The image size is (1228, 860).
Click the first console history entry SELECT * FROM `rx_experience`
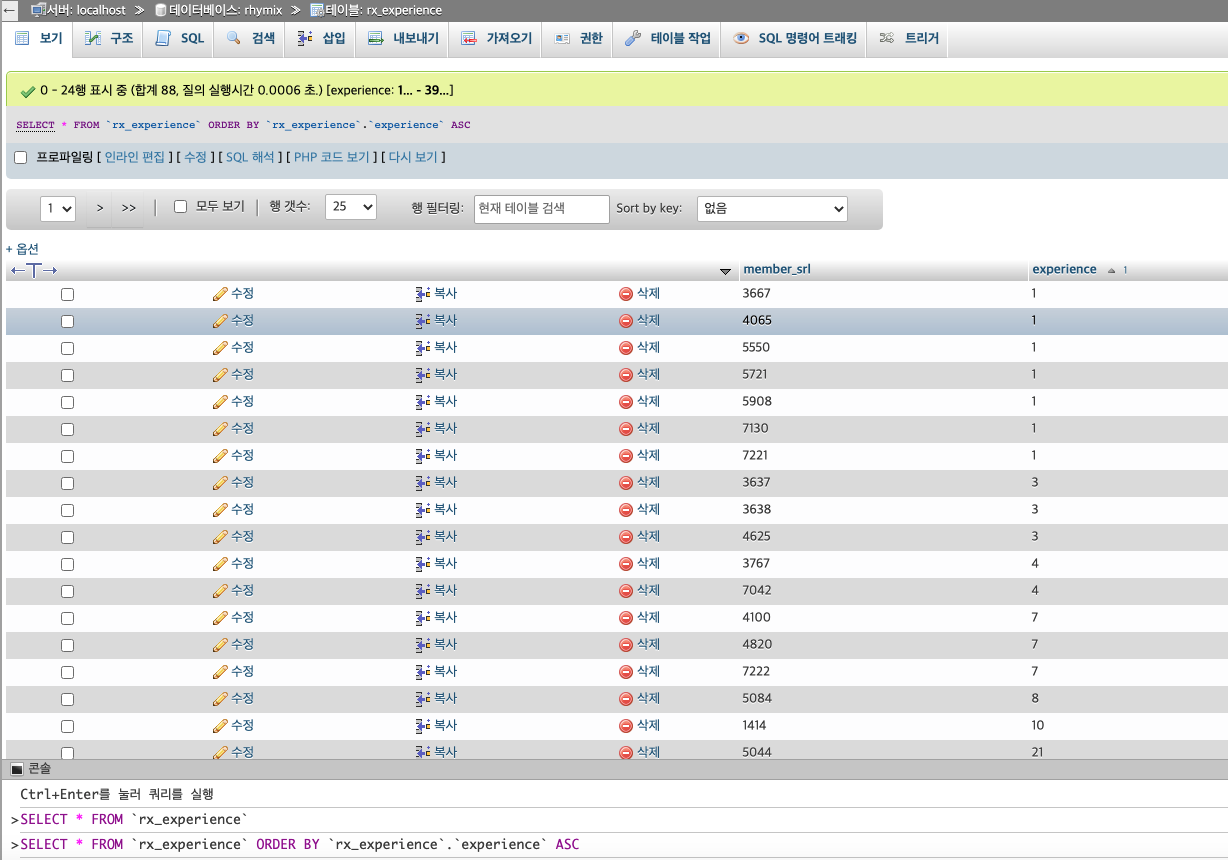click(x=133, y=820)
